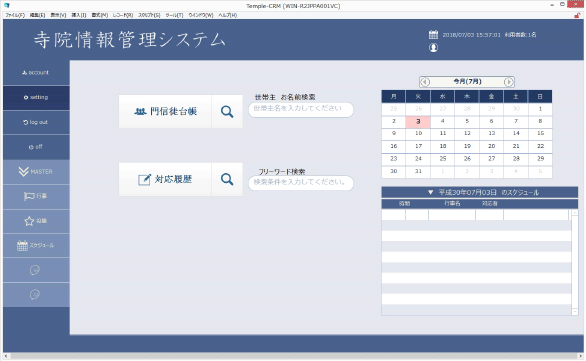The image size is (586, 361).
Task: Click the horizontal scrollbar at window bottom
Action: 293,356
